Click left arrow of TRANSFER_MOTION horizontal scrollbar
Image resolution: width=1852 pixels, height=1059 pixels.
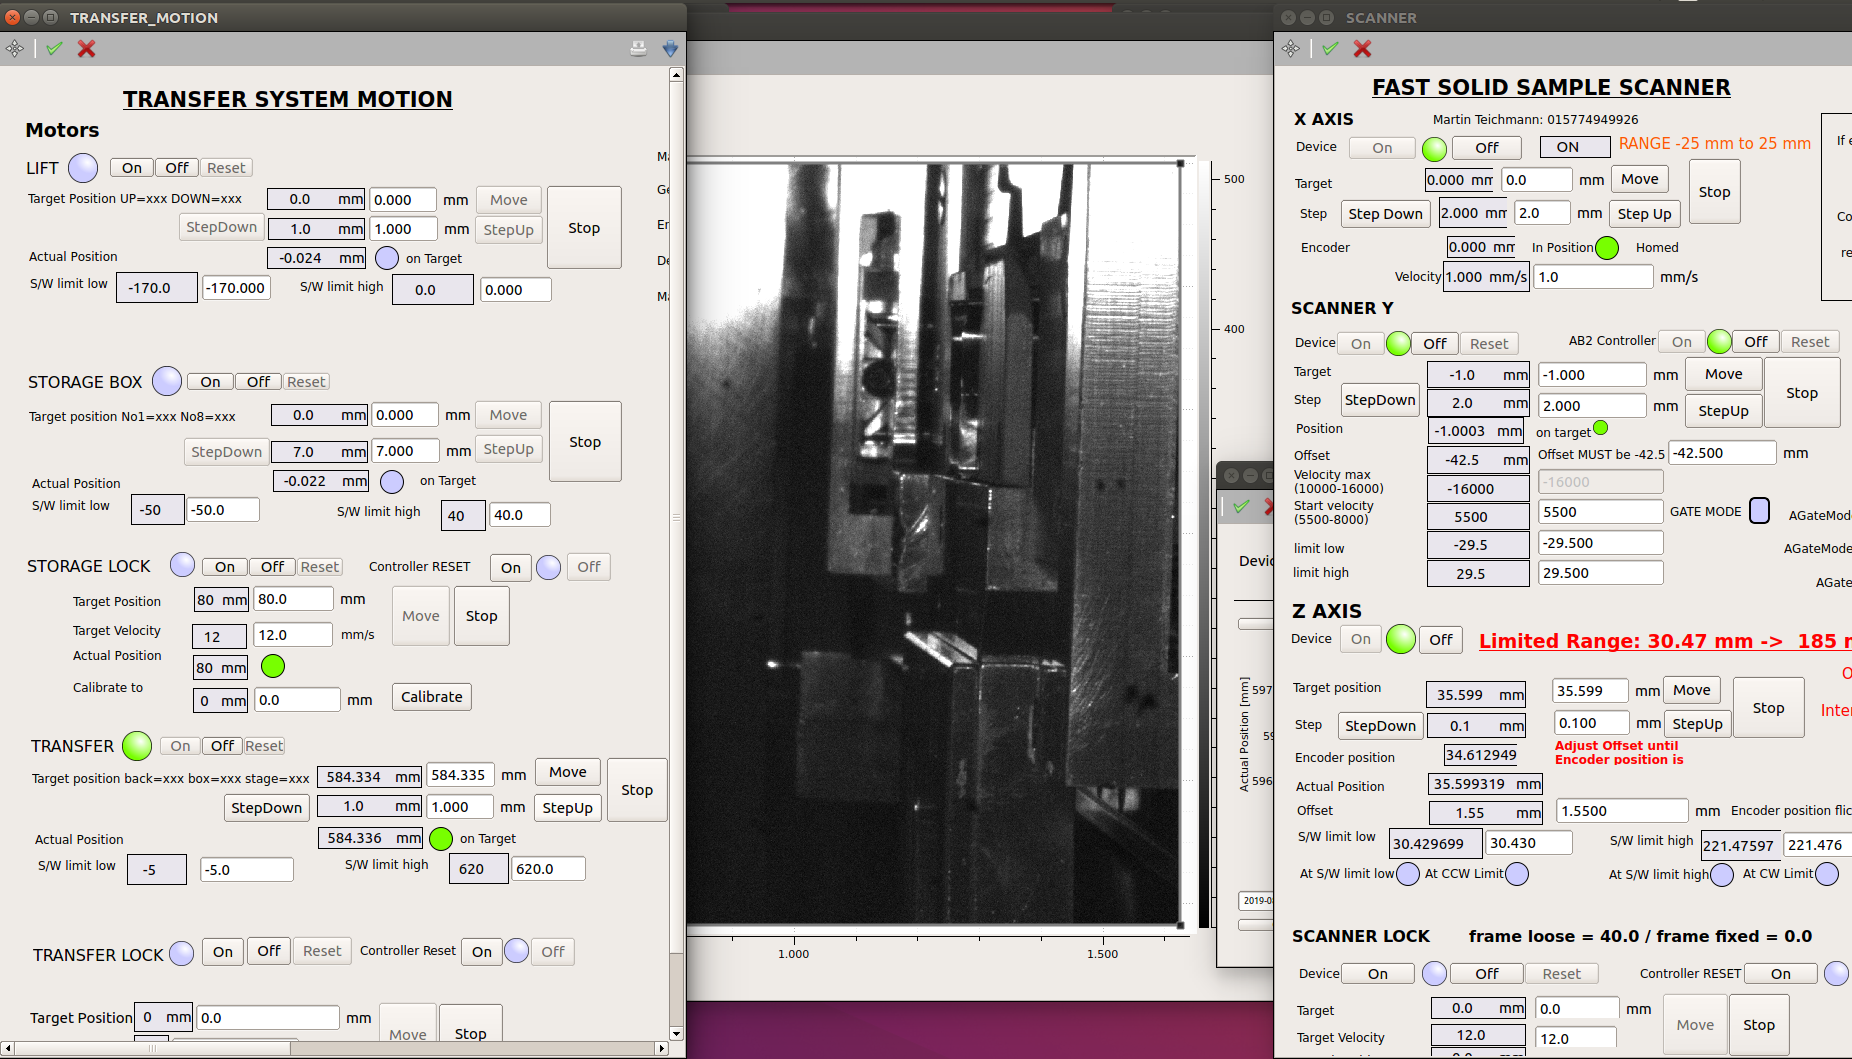pyautogui.click(x=7, y=1048)
